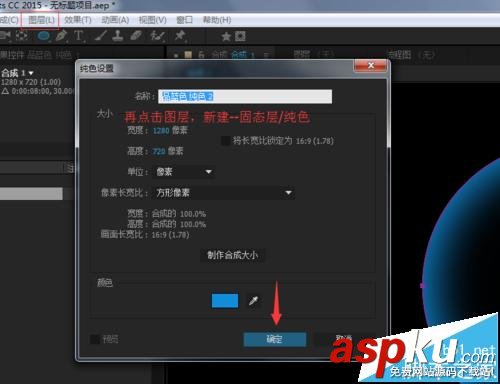Click the solid name input field
Image resolution: width=500 pixels, height=384 pixels.
tap(245, 96)
